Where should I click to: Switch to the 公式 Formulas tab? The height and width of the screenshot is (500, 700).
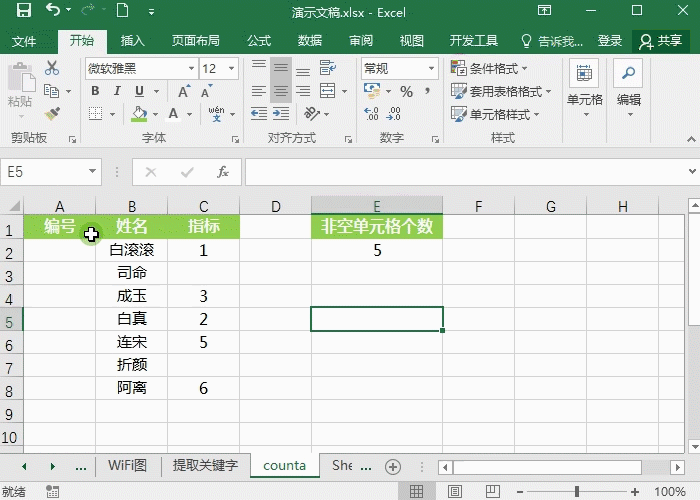click(259, 41)
